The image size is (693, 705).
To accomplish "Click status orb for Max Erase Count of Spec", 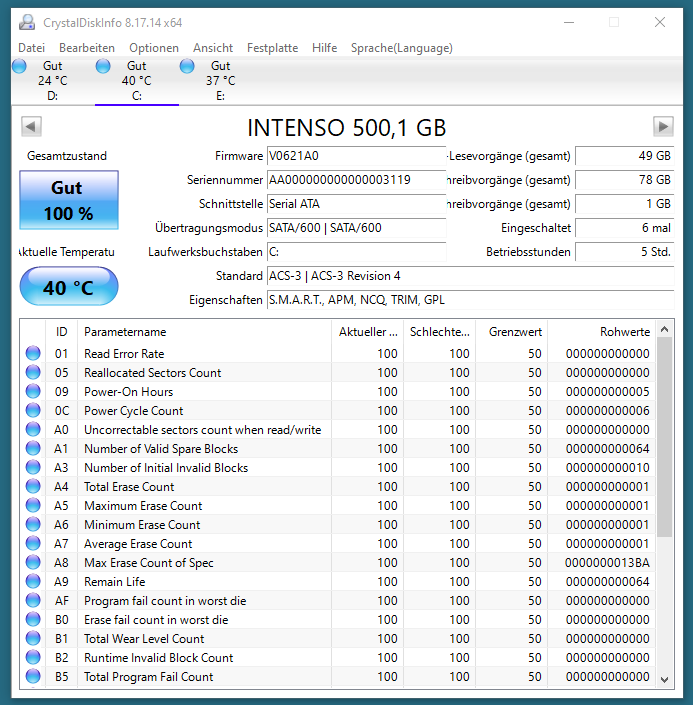I will pyautogui.click(x=33, y=562).
